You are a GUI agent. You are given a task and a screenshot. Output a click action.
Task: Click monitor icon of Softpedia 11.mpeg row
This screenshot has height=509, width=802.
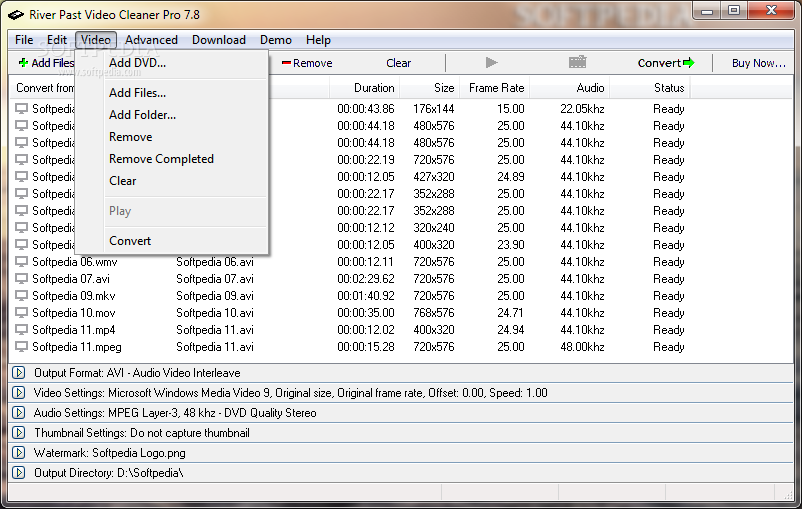point(21,347)
